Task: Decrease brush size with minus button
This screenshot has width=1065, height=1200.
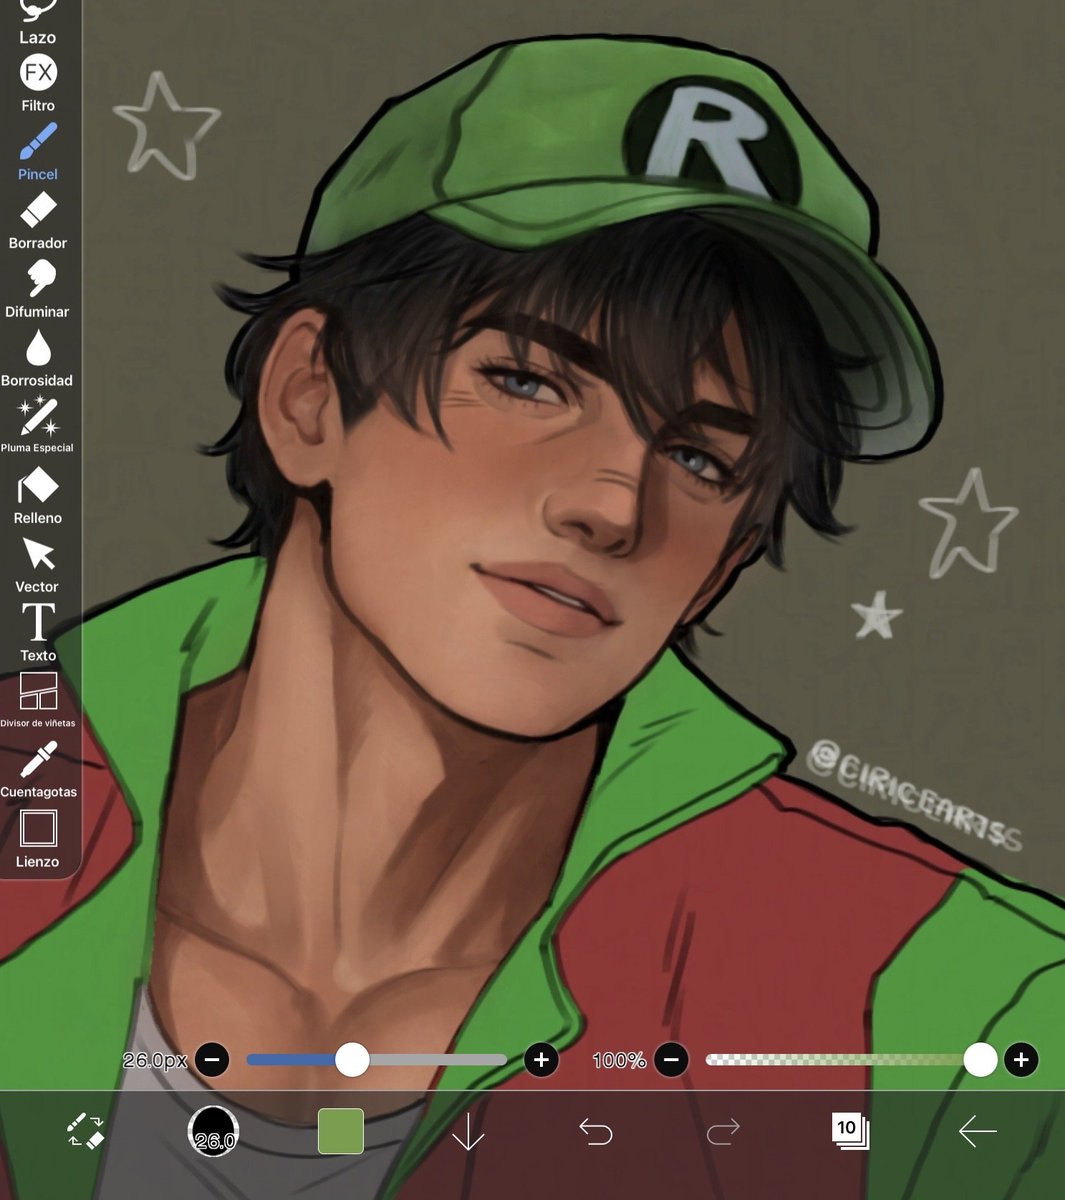Action: pyautogui.click(x=212, y=1059)
